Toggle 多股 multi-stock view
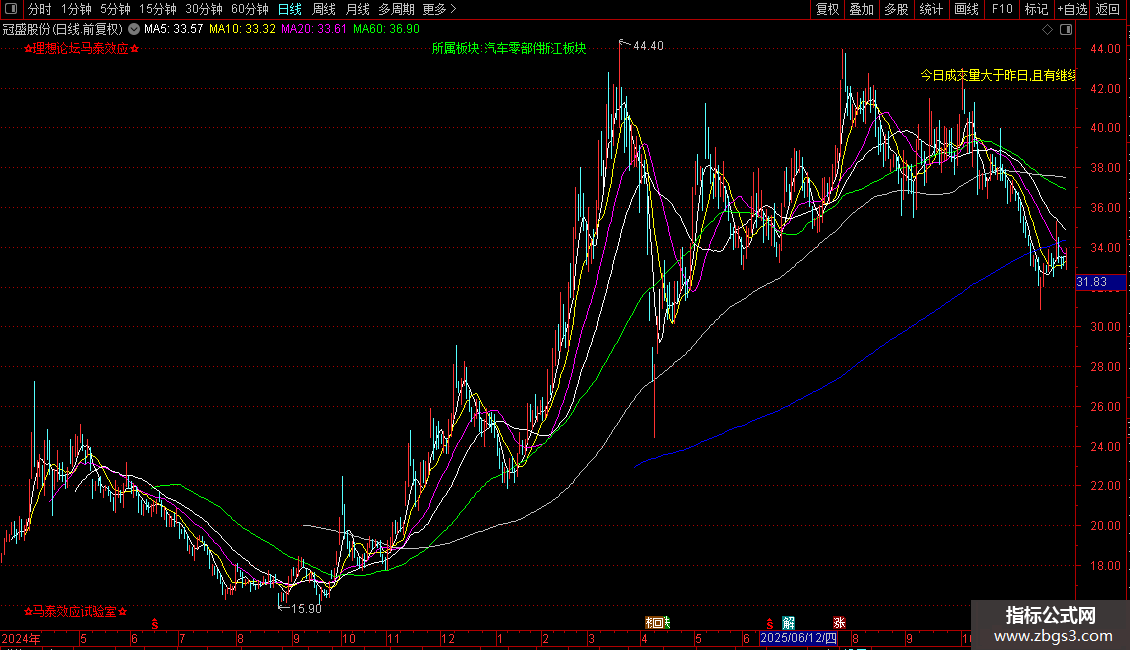 click(896, 10)
